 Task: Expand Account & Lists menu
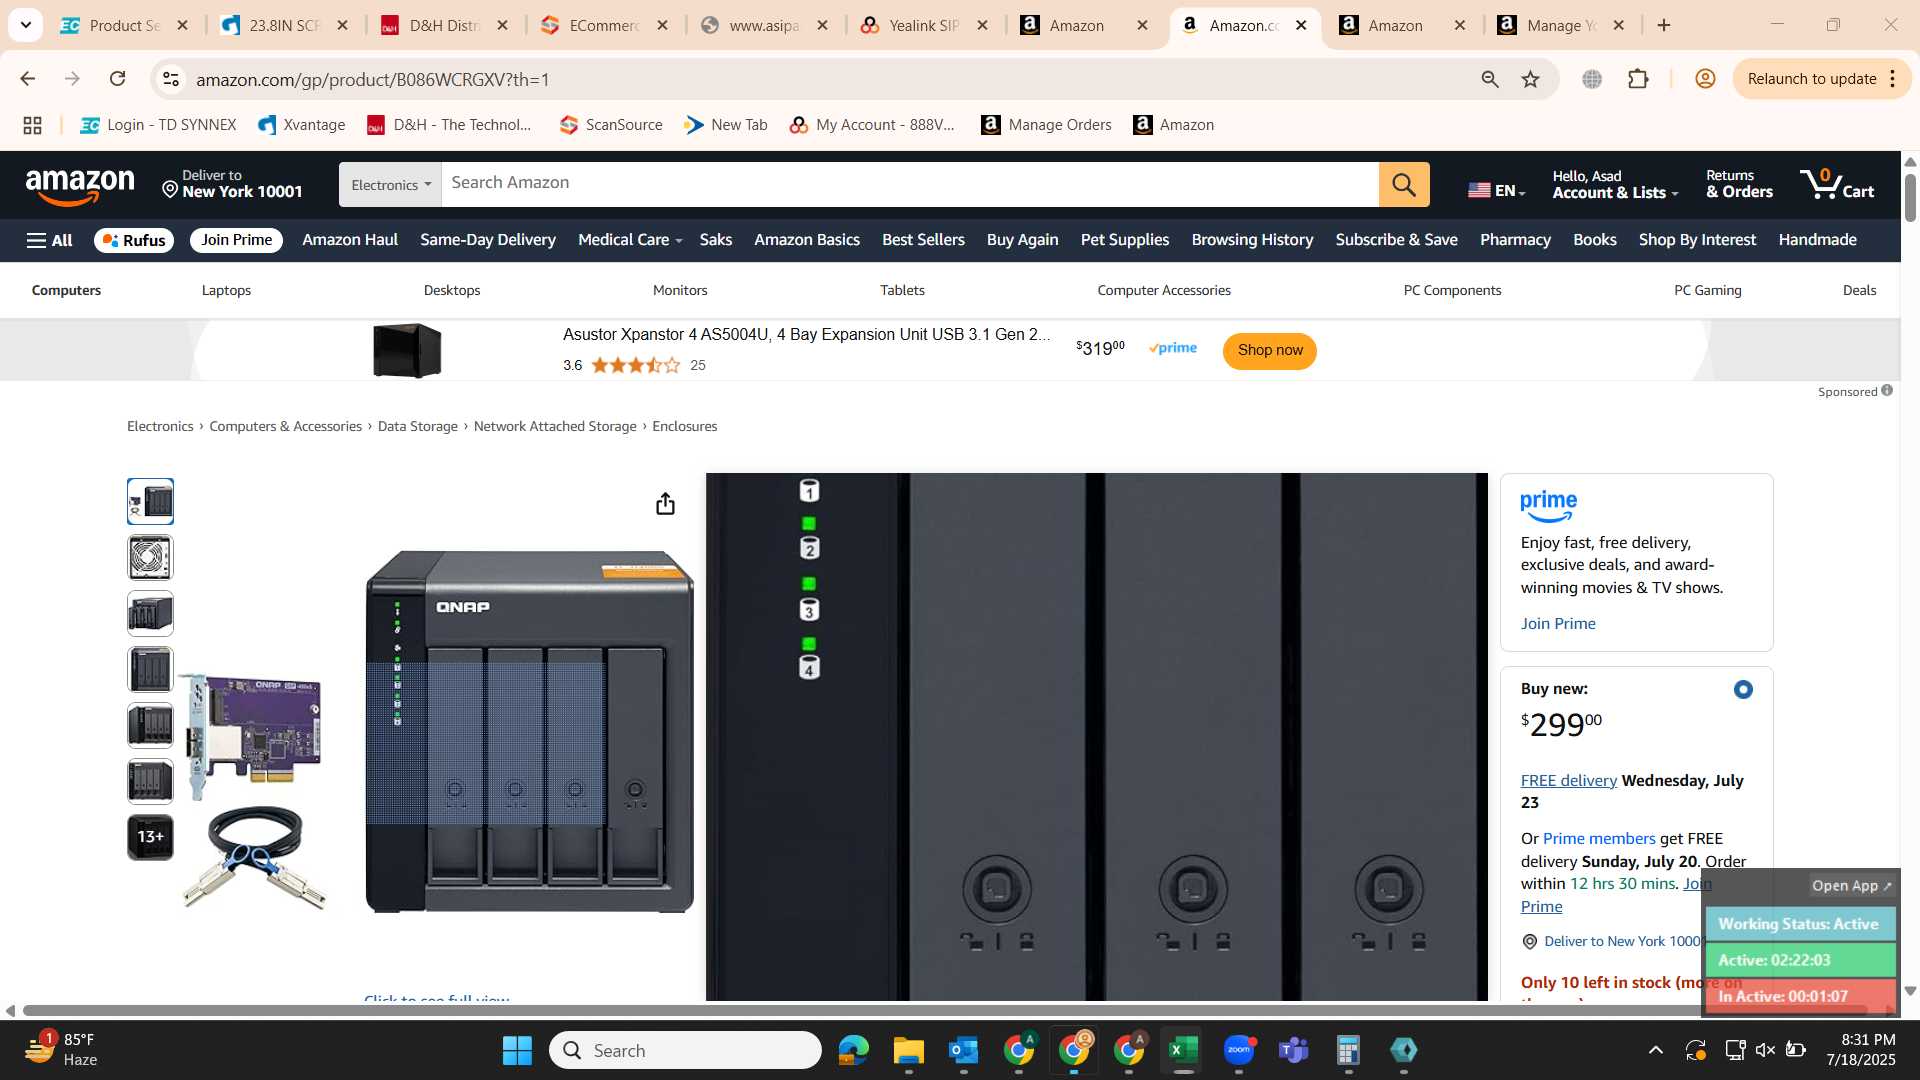pyautogui.click(x=1615, y=184)
